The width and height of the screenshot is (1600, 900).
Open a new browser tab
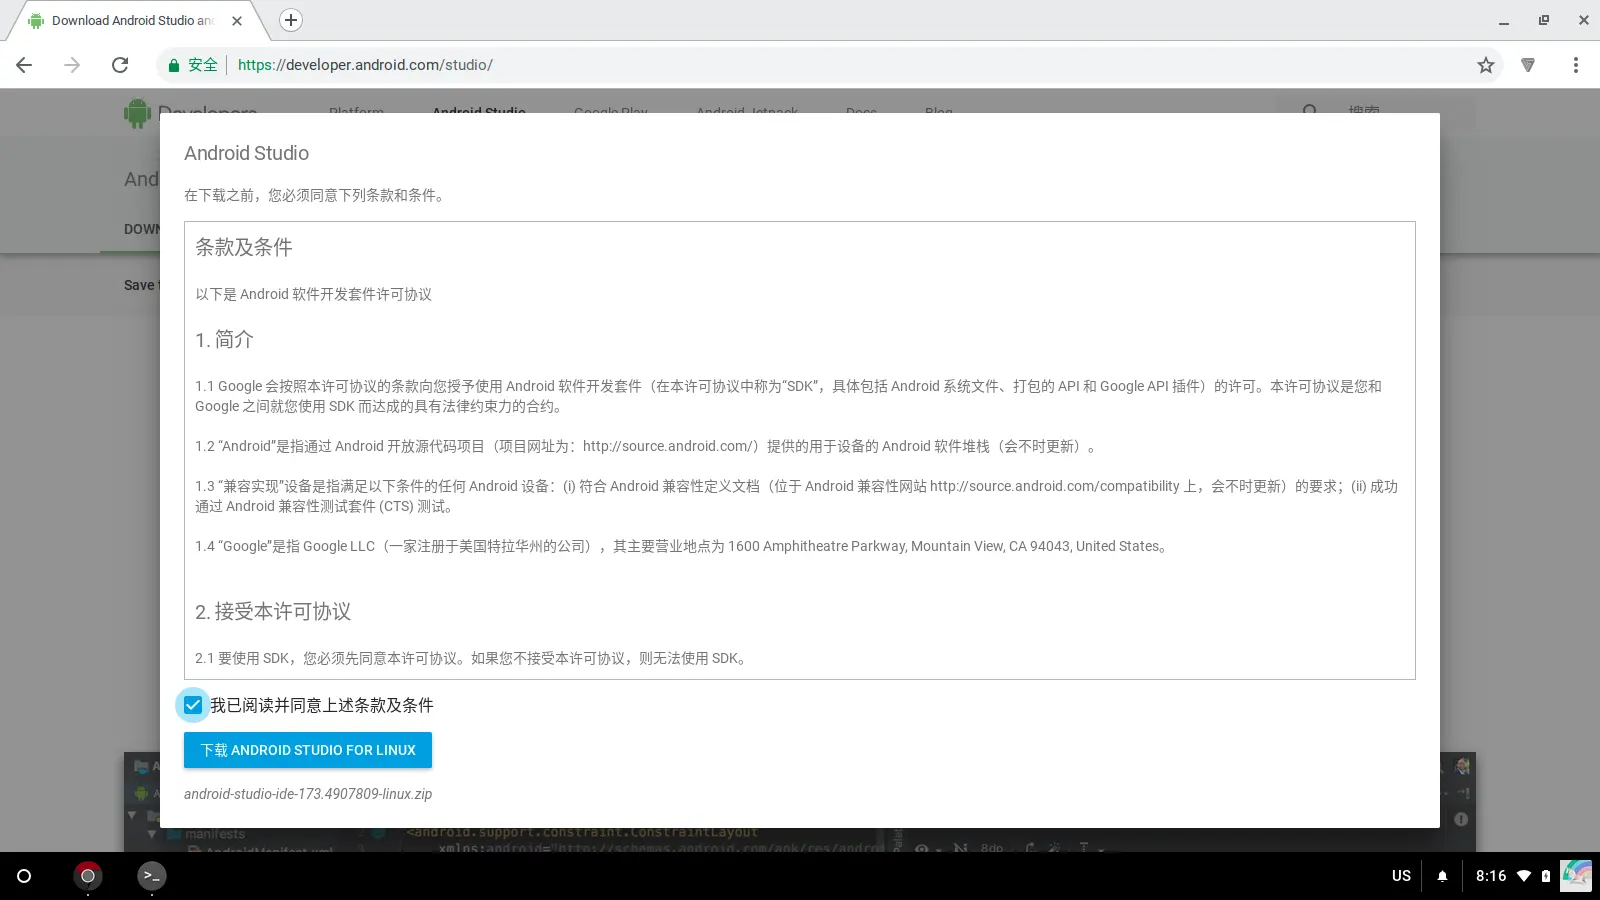[289, 20]
